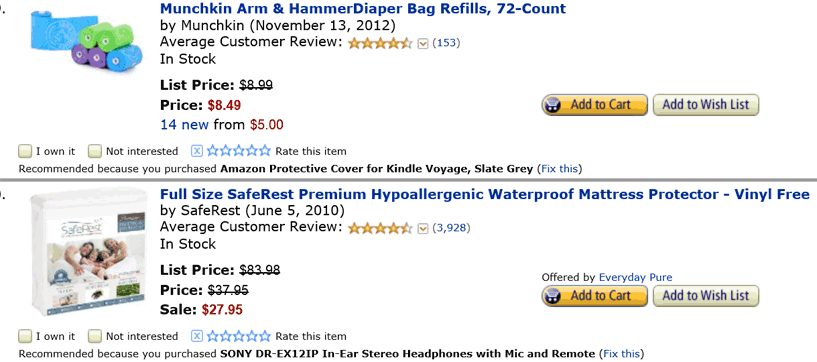Add SafeRest protector to wish list
The image size is (817, 362).
[x=705, y=296]
